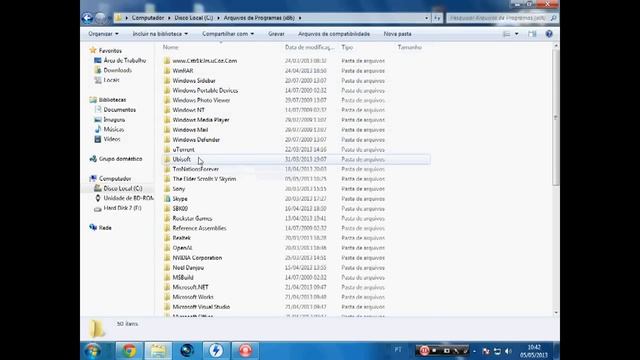The height and width of the screenshot is (360, 640).
Task: Show hidden tray icons arrow
Action: (x=474, y=351)
